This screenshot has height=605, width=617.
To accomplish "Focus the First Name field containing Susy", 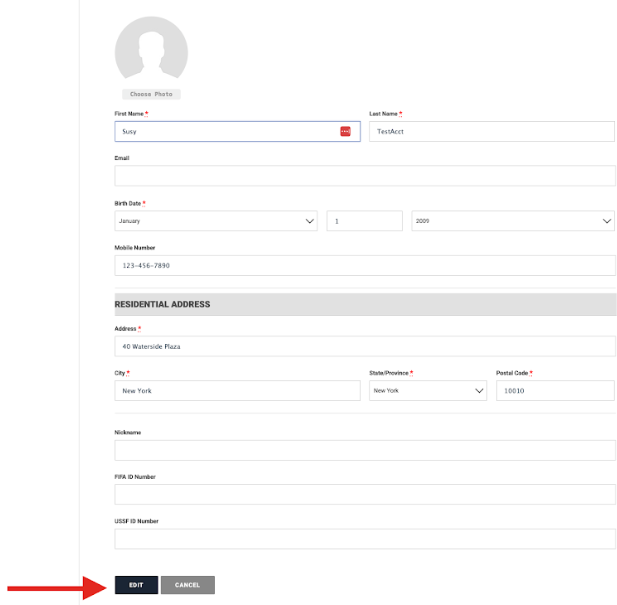I will [237, 131].
